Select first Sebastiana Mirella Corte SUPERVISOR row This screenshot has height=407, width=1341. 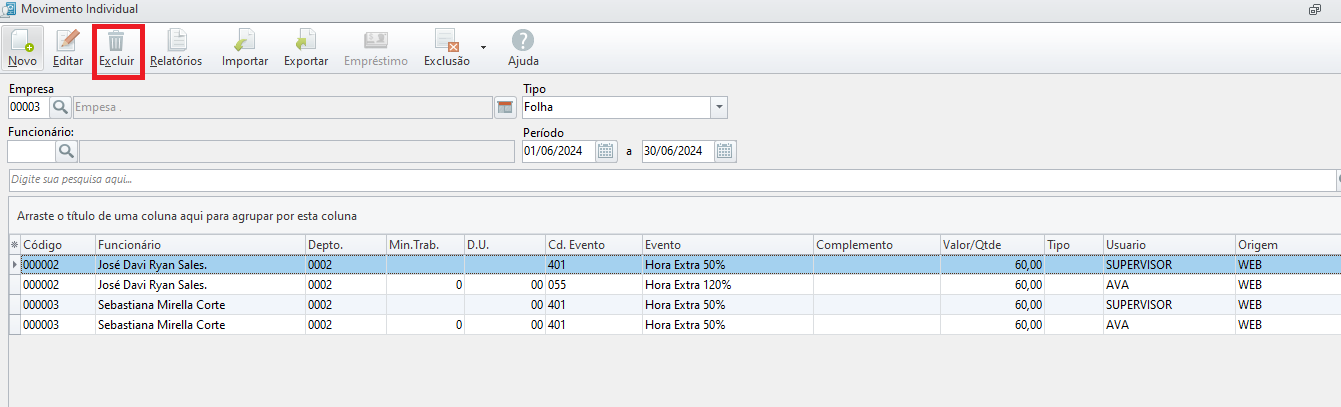click(674, 305)
